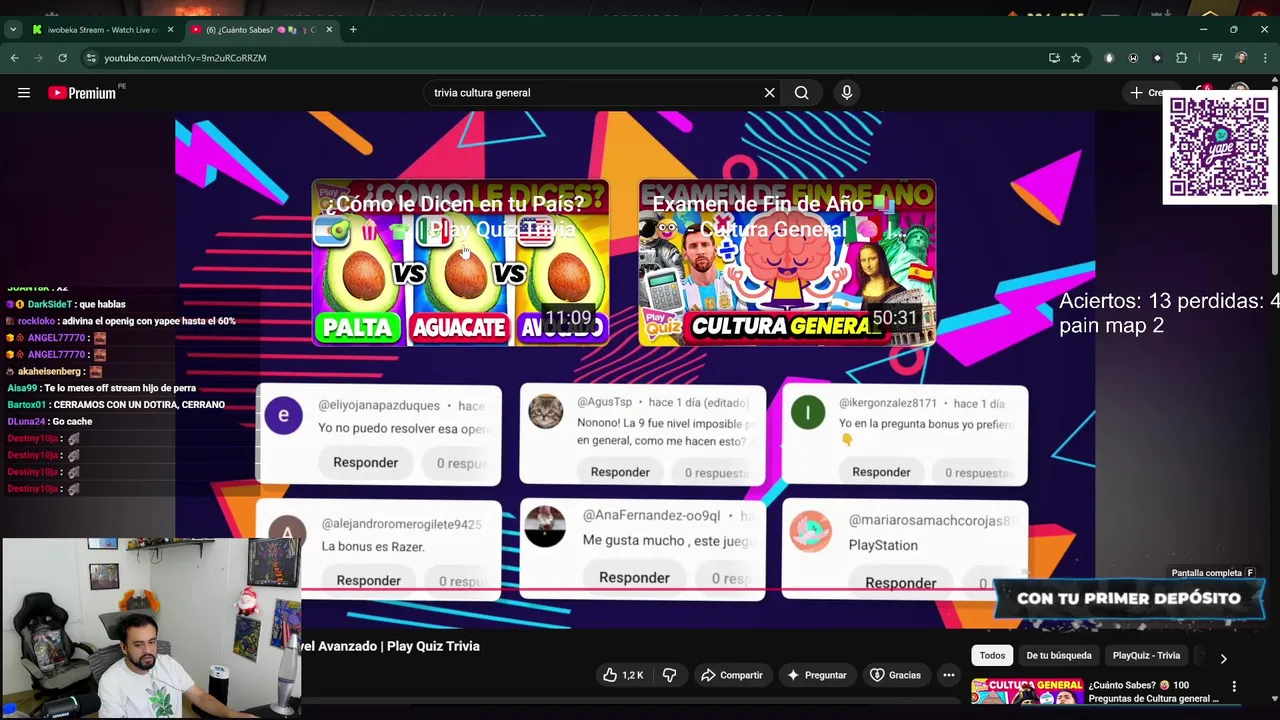The height and width of the screenshot is (720, 1280).
Task: Click Responder under @alejandroromerogilete9425 comment
Action: pos(368,580)
